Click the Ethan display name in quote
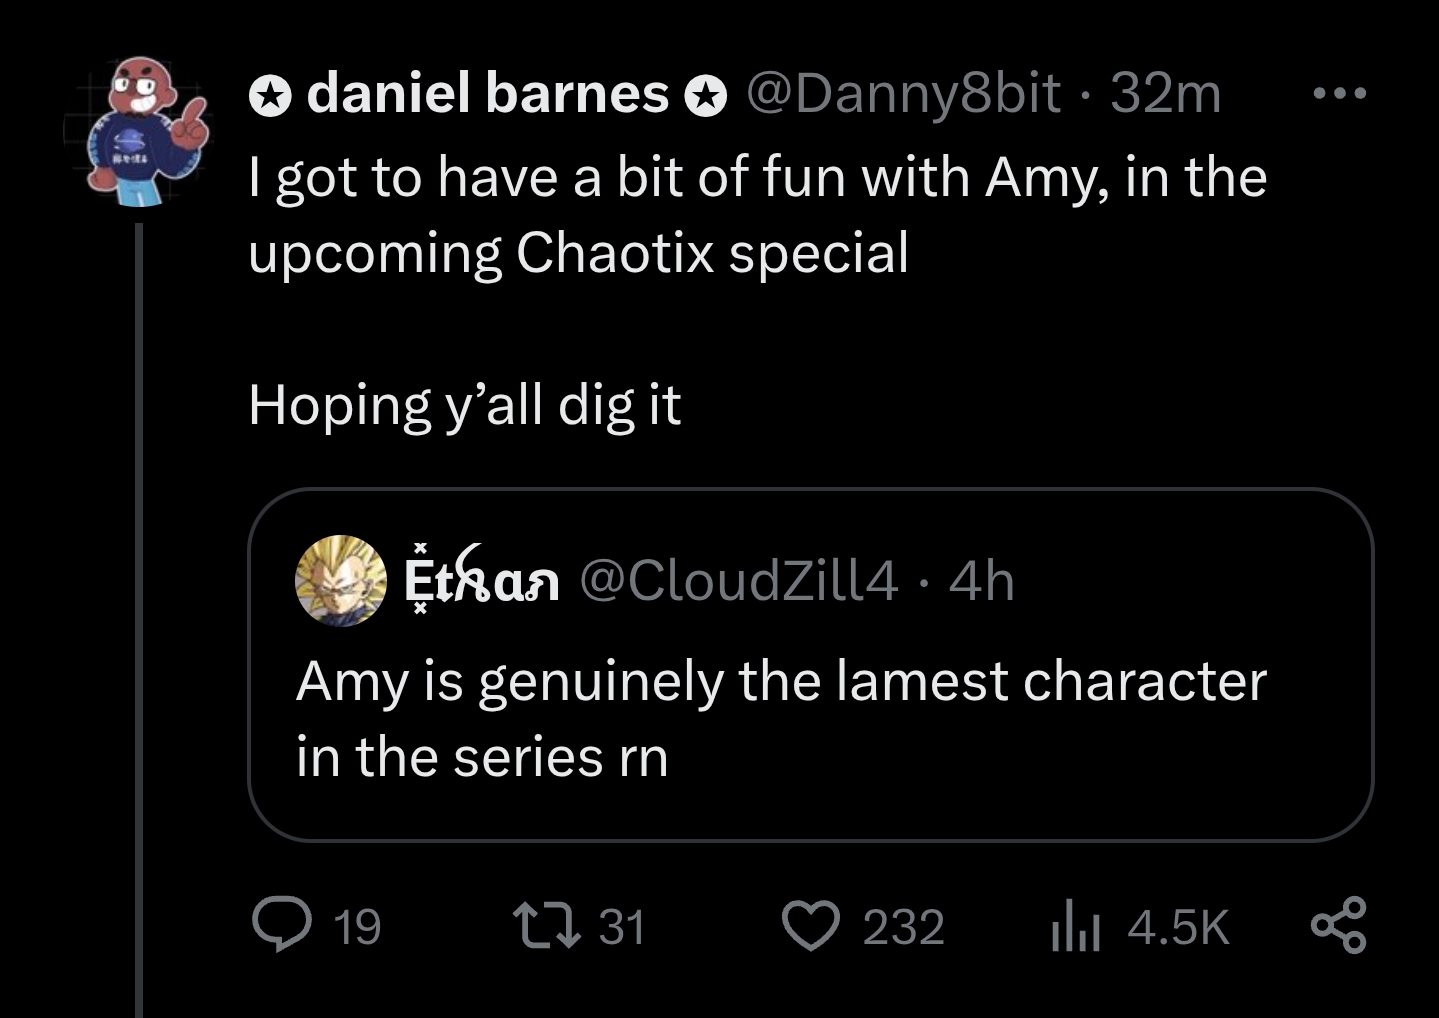 [481, 580]
